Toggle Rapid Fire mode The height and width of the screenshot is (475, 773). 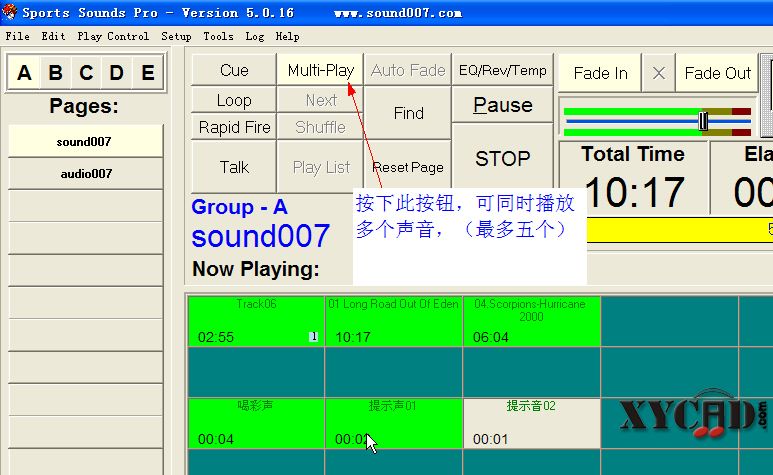(x=234, y=127)
